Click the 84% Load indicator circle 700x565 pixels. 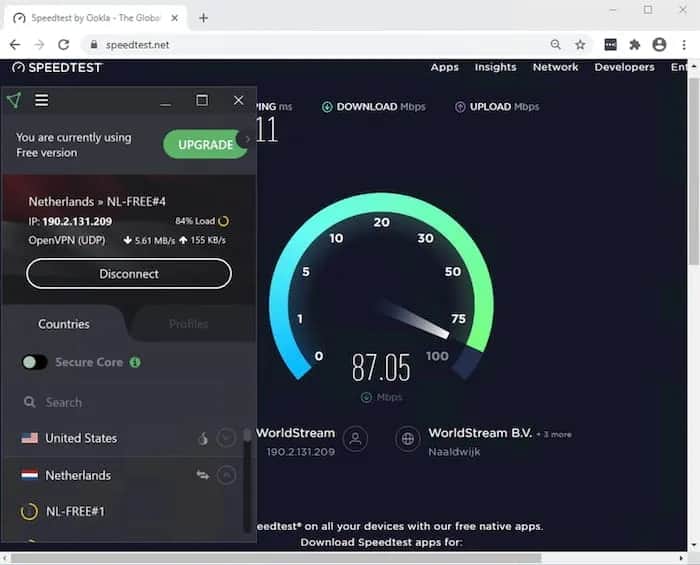point(224,221)
